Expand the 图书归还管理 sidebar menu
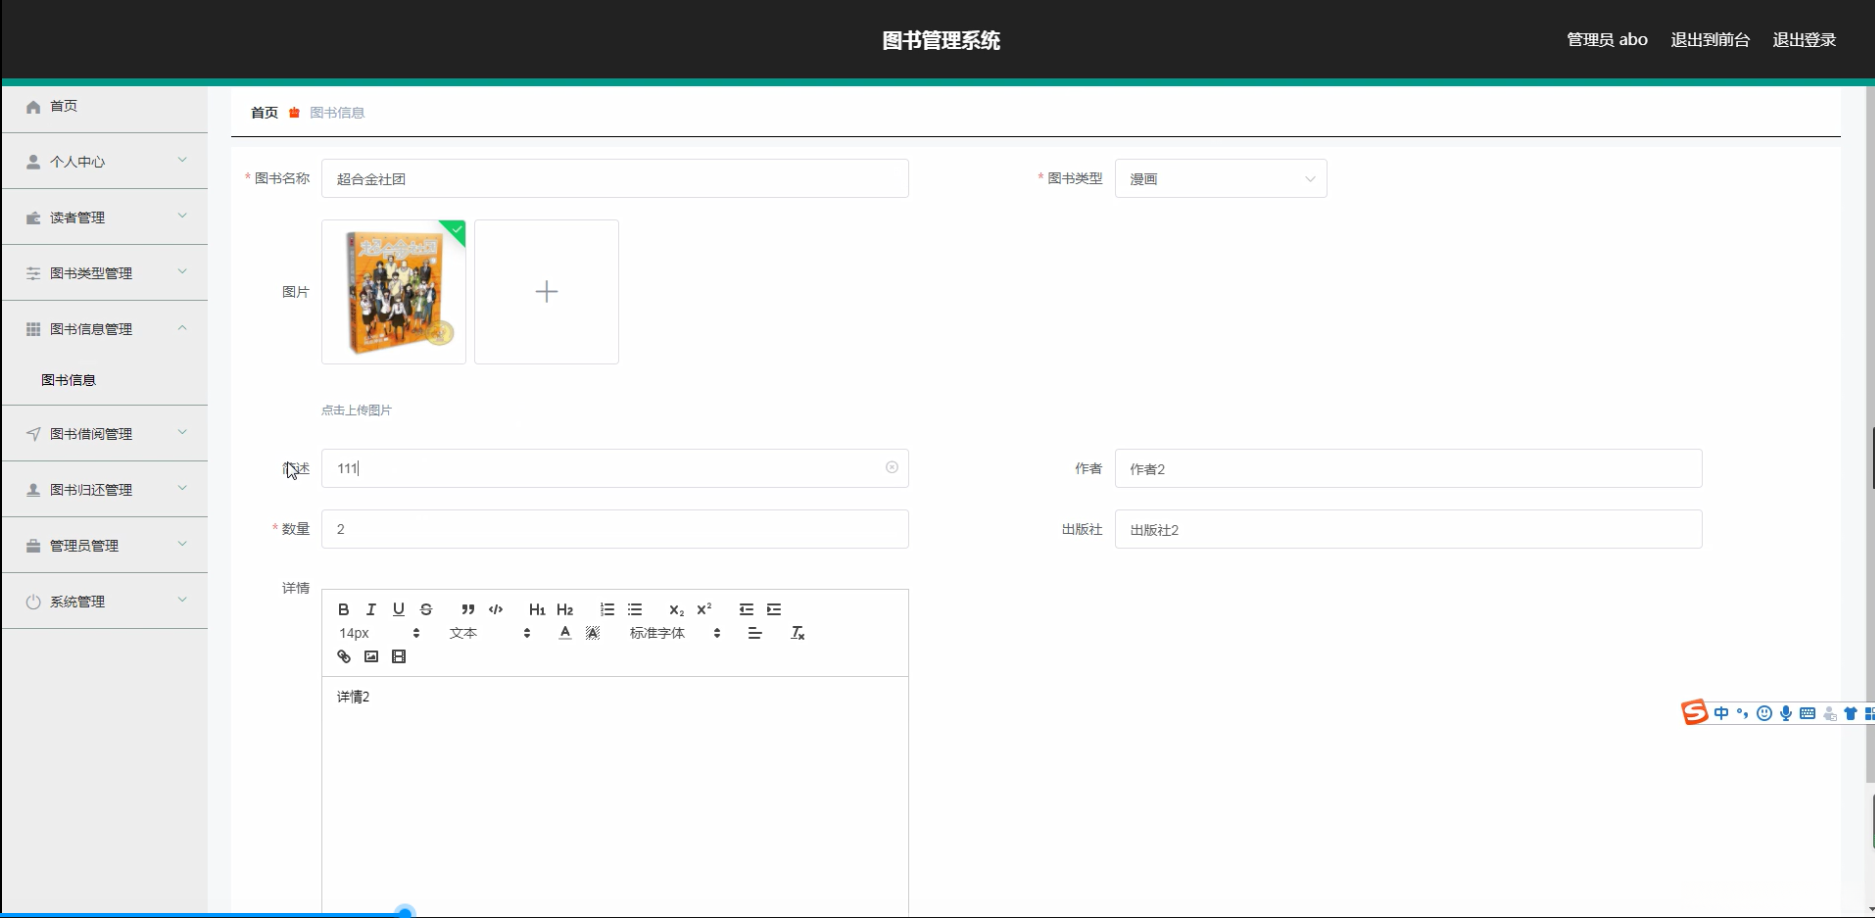This screenshot has width=1875, height=918. 105,489
